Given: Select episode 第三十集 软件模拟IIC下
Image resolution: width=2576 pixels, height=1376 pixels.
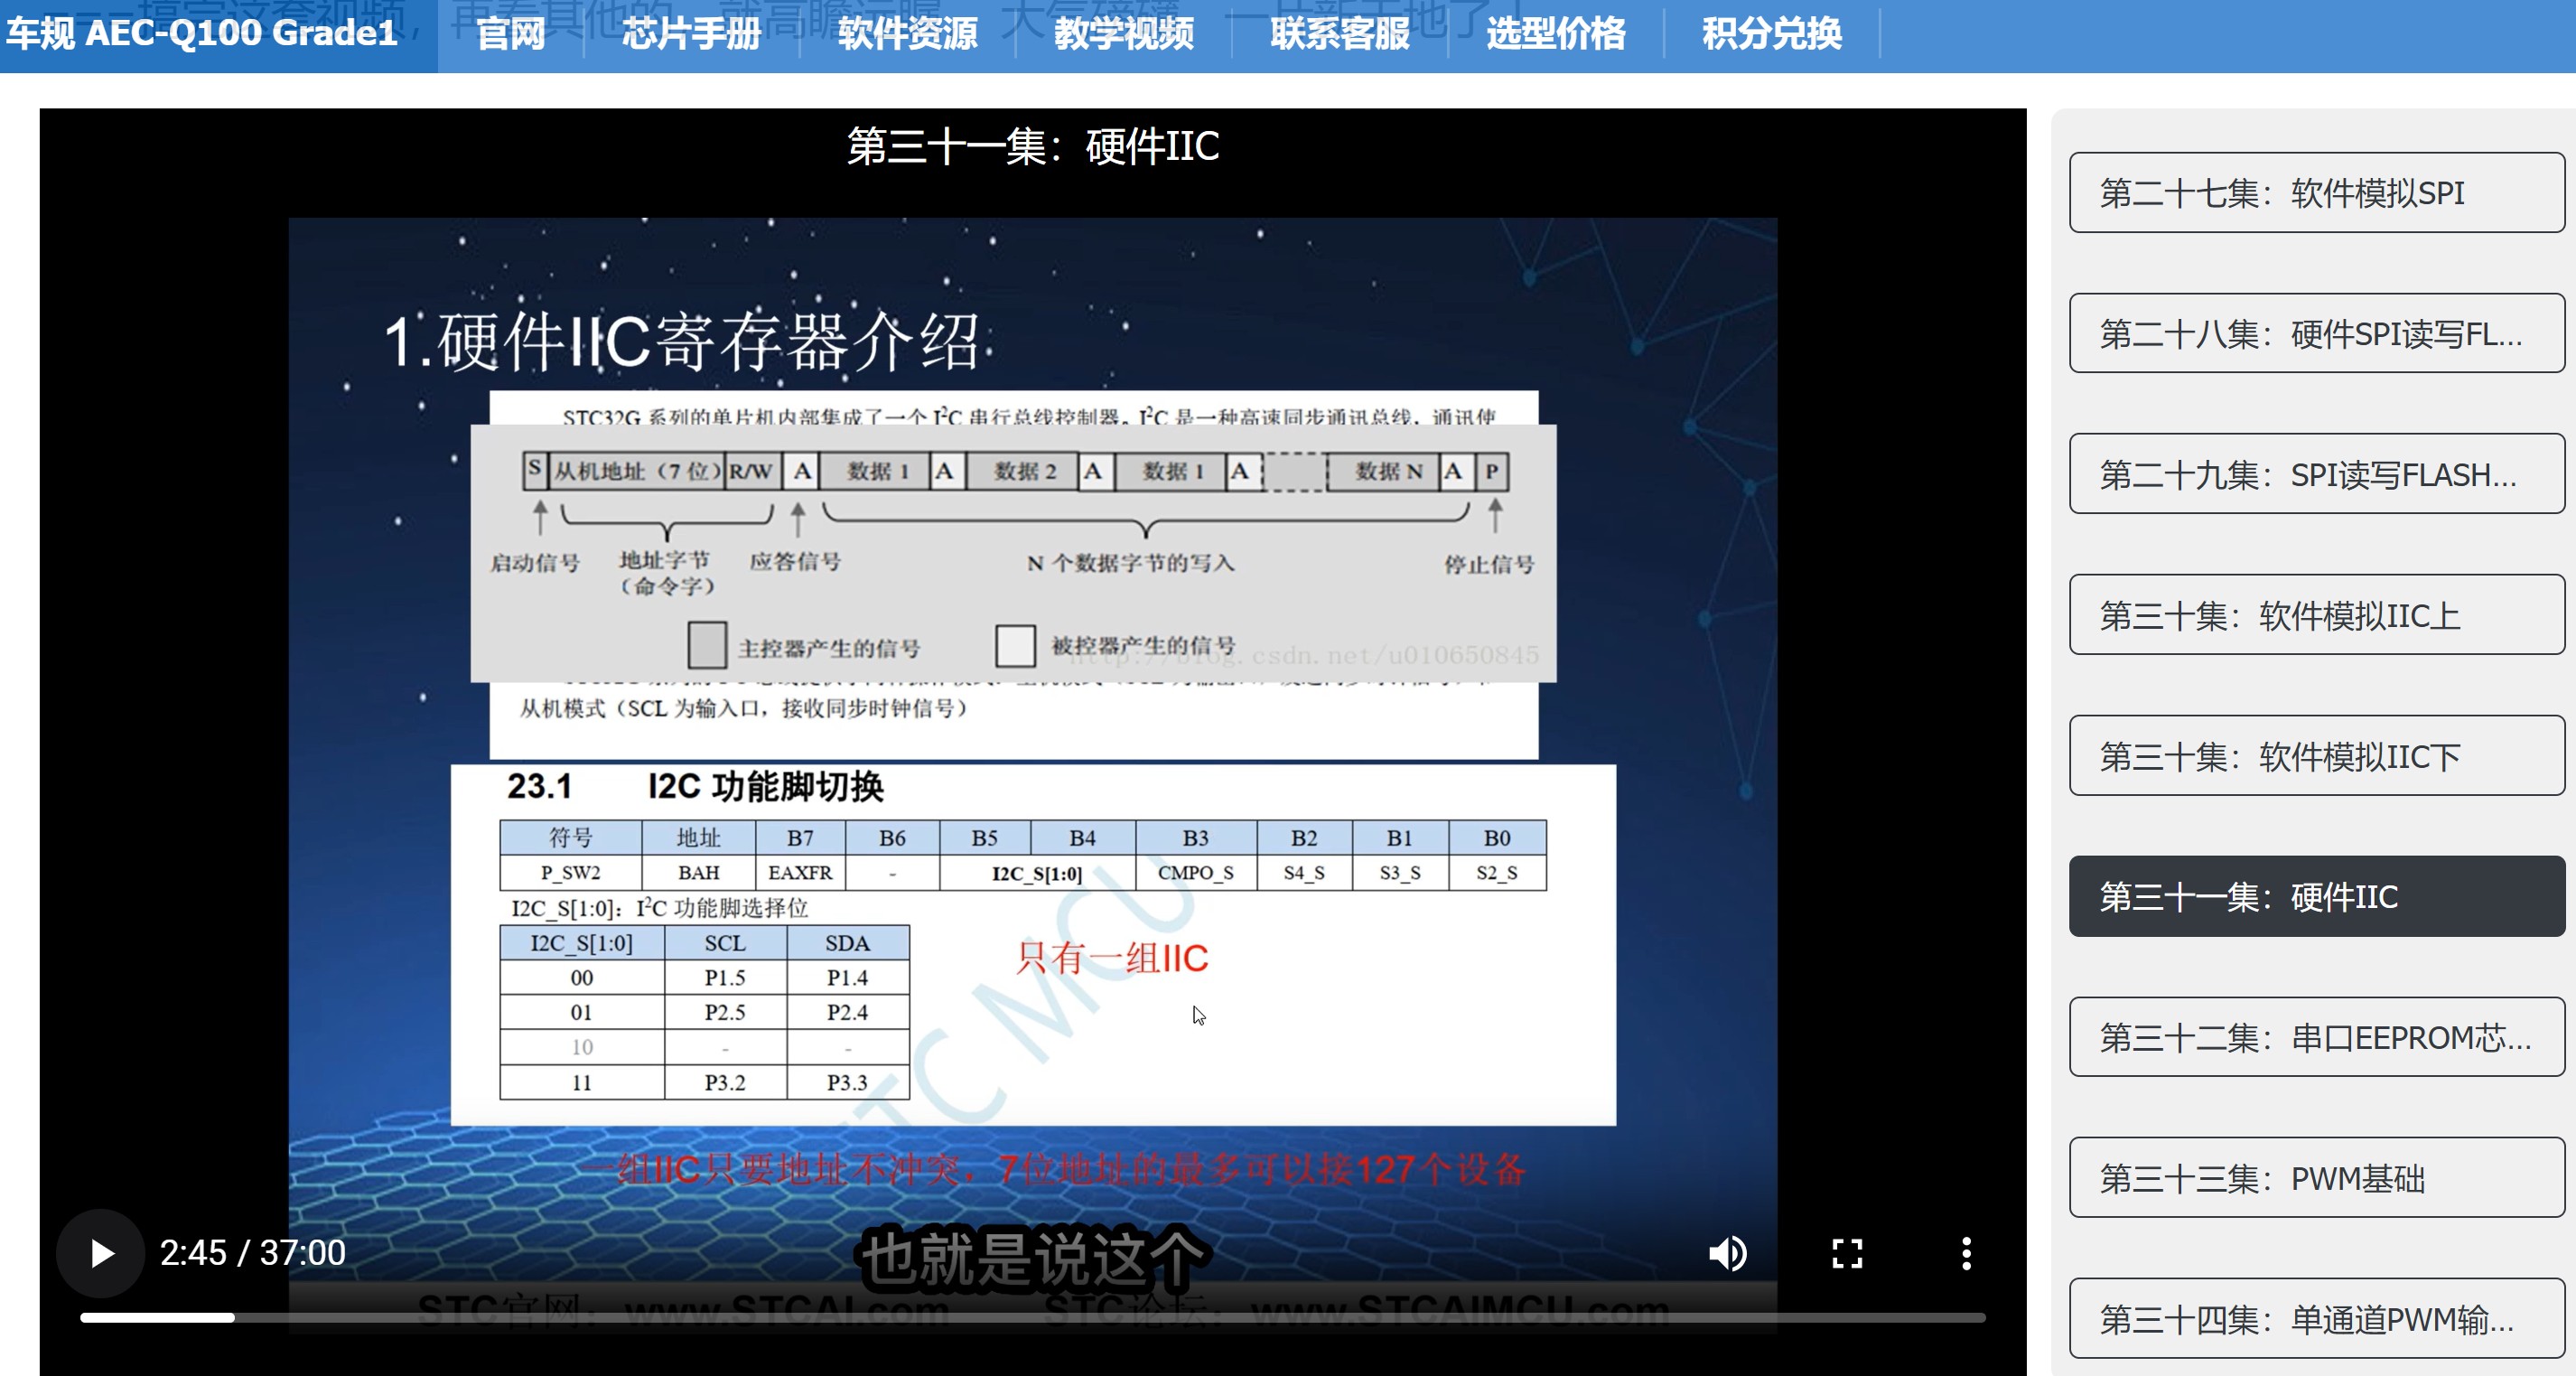Looking at the screenshot, I should 2316,756.
